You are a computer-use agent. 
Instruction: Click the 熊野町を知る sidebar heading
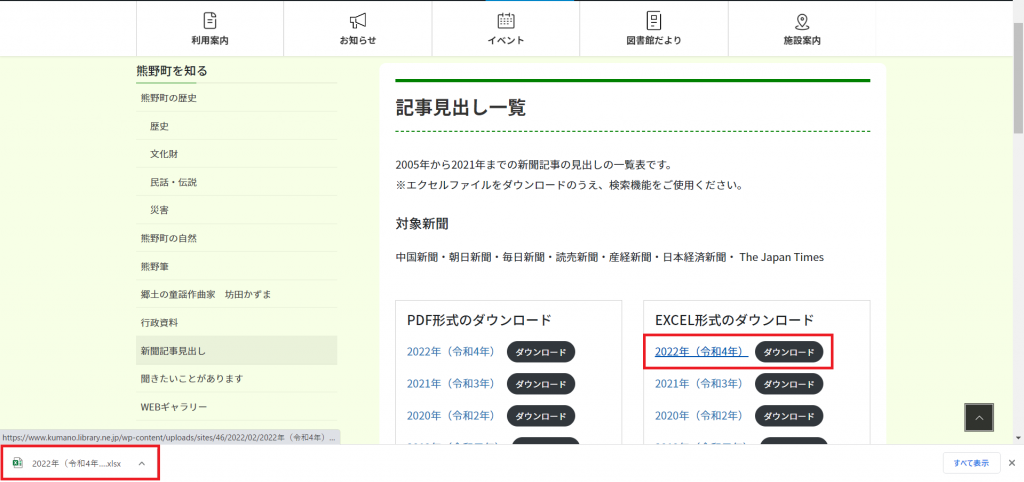(x=172, y=71)
